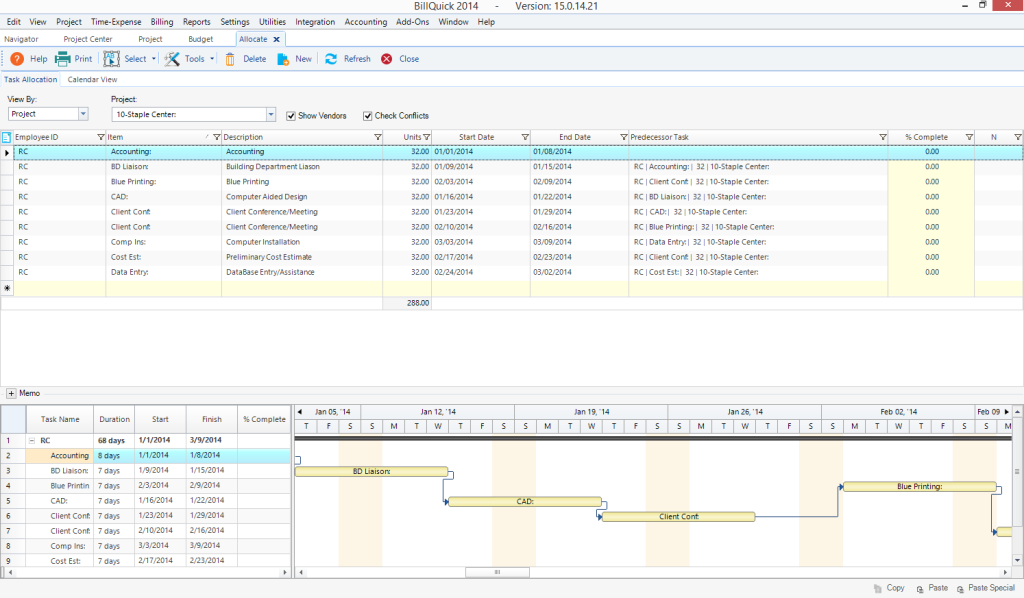Click Gantt timeline right arrow after Feb 09
This screenshot has width=1024, height=598.
coord(1006,412)
